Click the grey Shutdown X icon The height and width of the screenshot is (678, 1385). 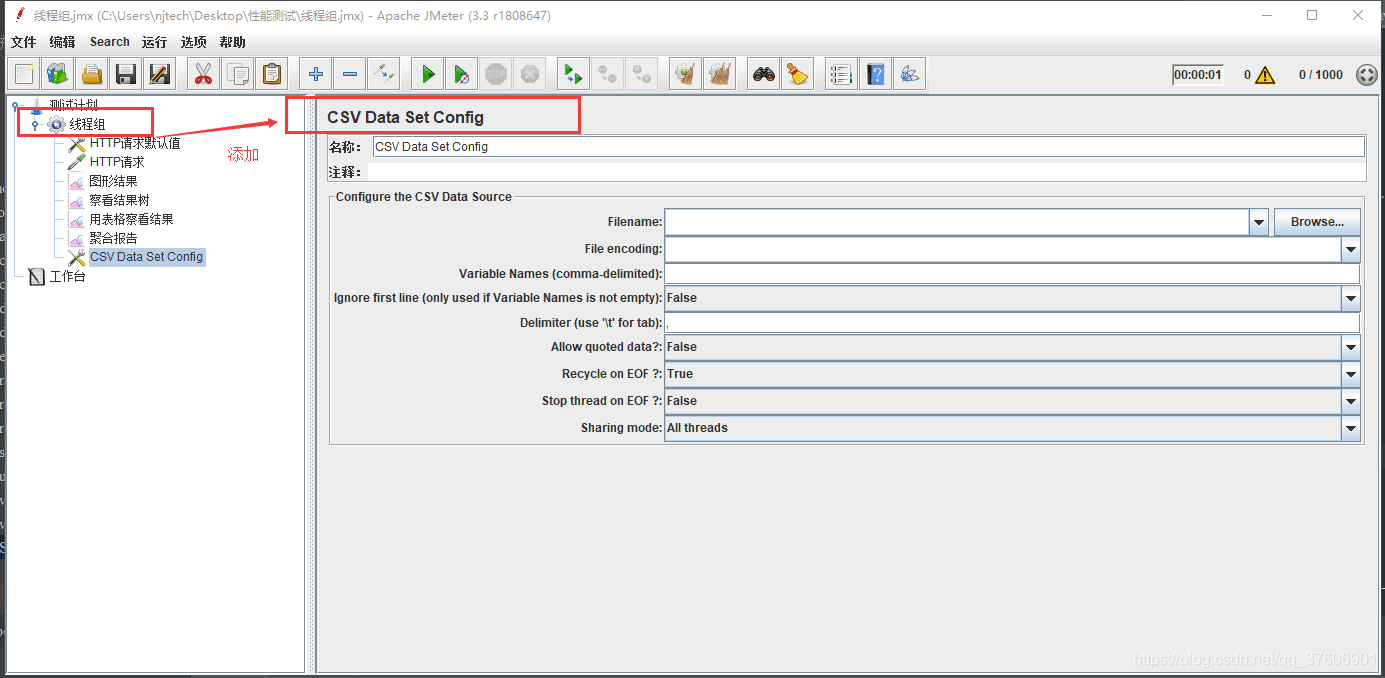pos(530,74)
